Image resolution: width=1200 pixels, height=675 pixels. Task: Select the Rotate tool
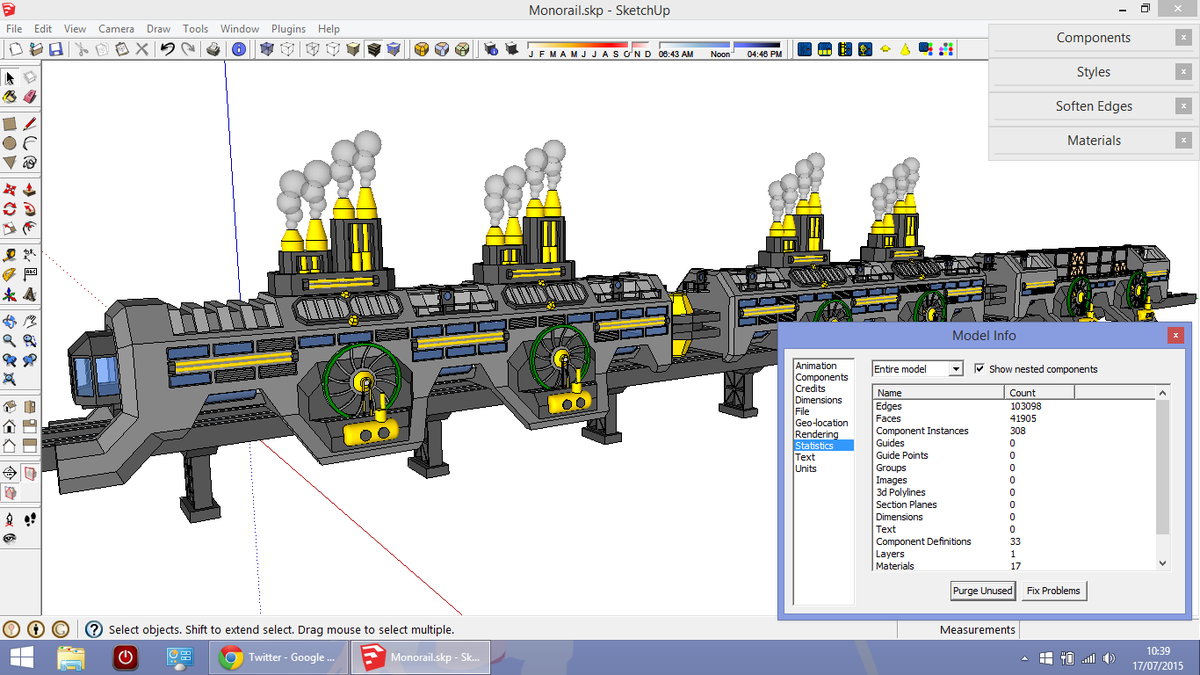(9, 208)
